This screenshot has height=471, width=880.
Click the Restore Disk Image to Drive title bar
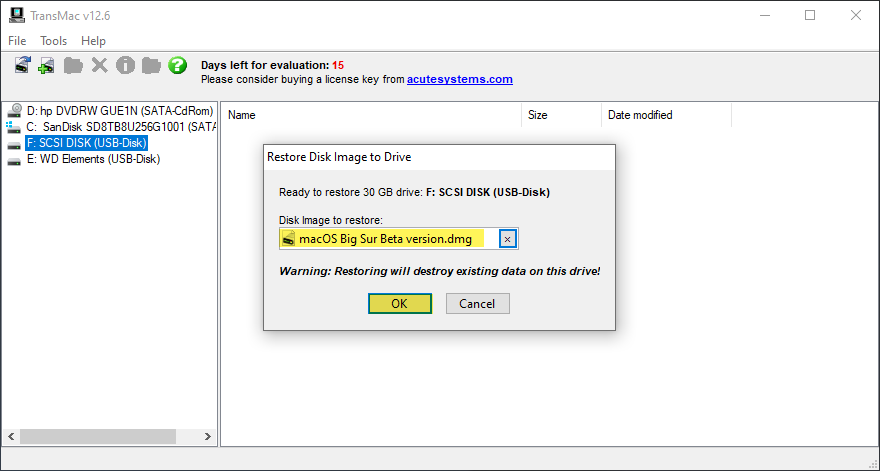click(439, 157)
